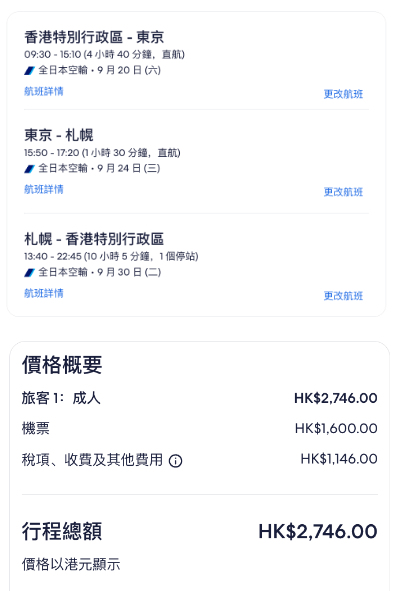400x591 pixels.
Task: Click the 旅客 1: 成人 row label
Action: click(61, 398)
